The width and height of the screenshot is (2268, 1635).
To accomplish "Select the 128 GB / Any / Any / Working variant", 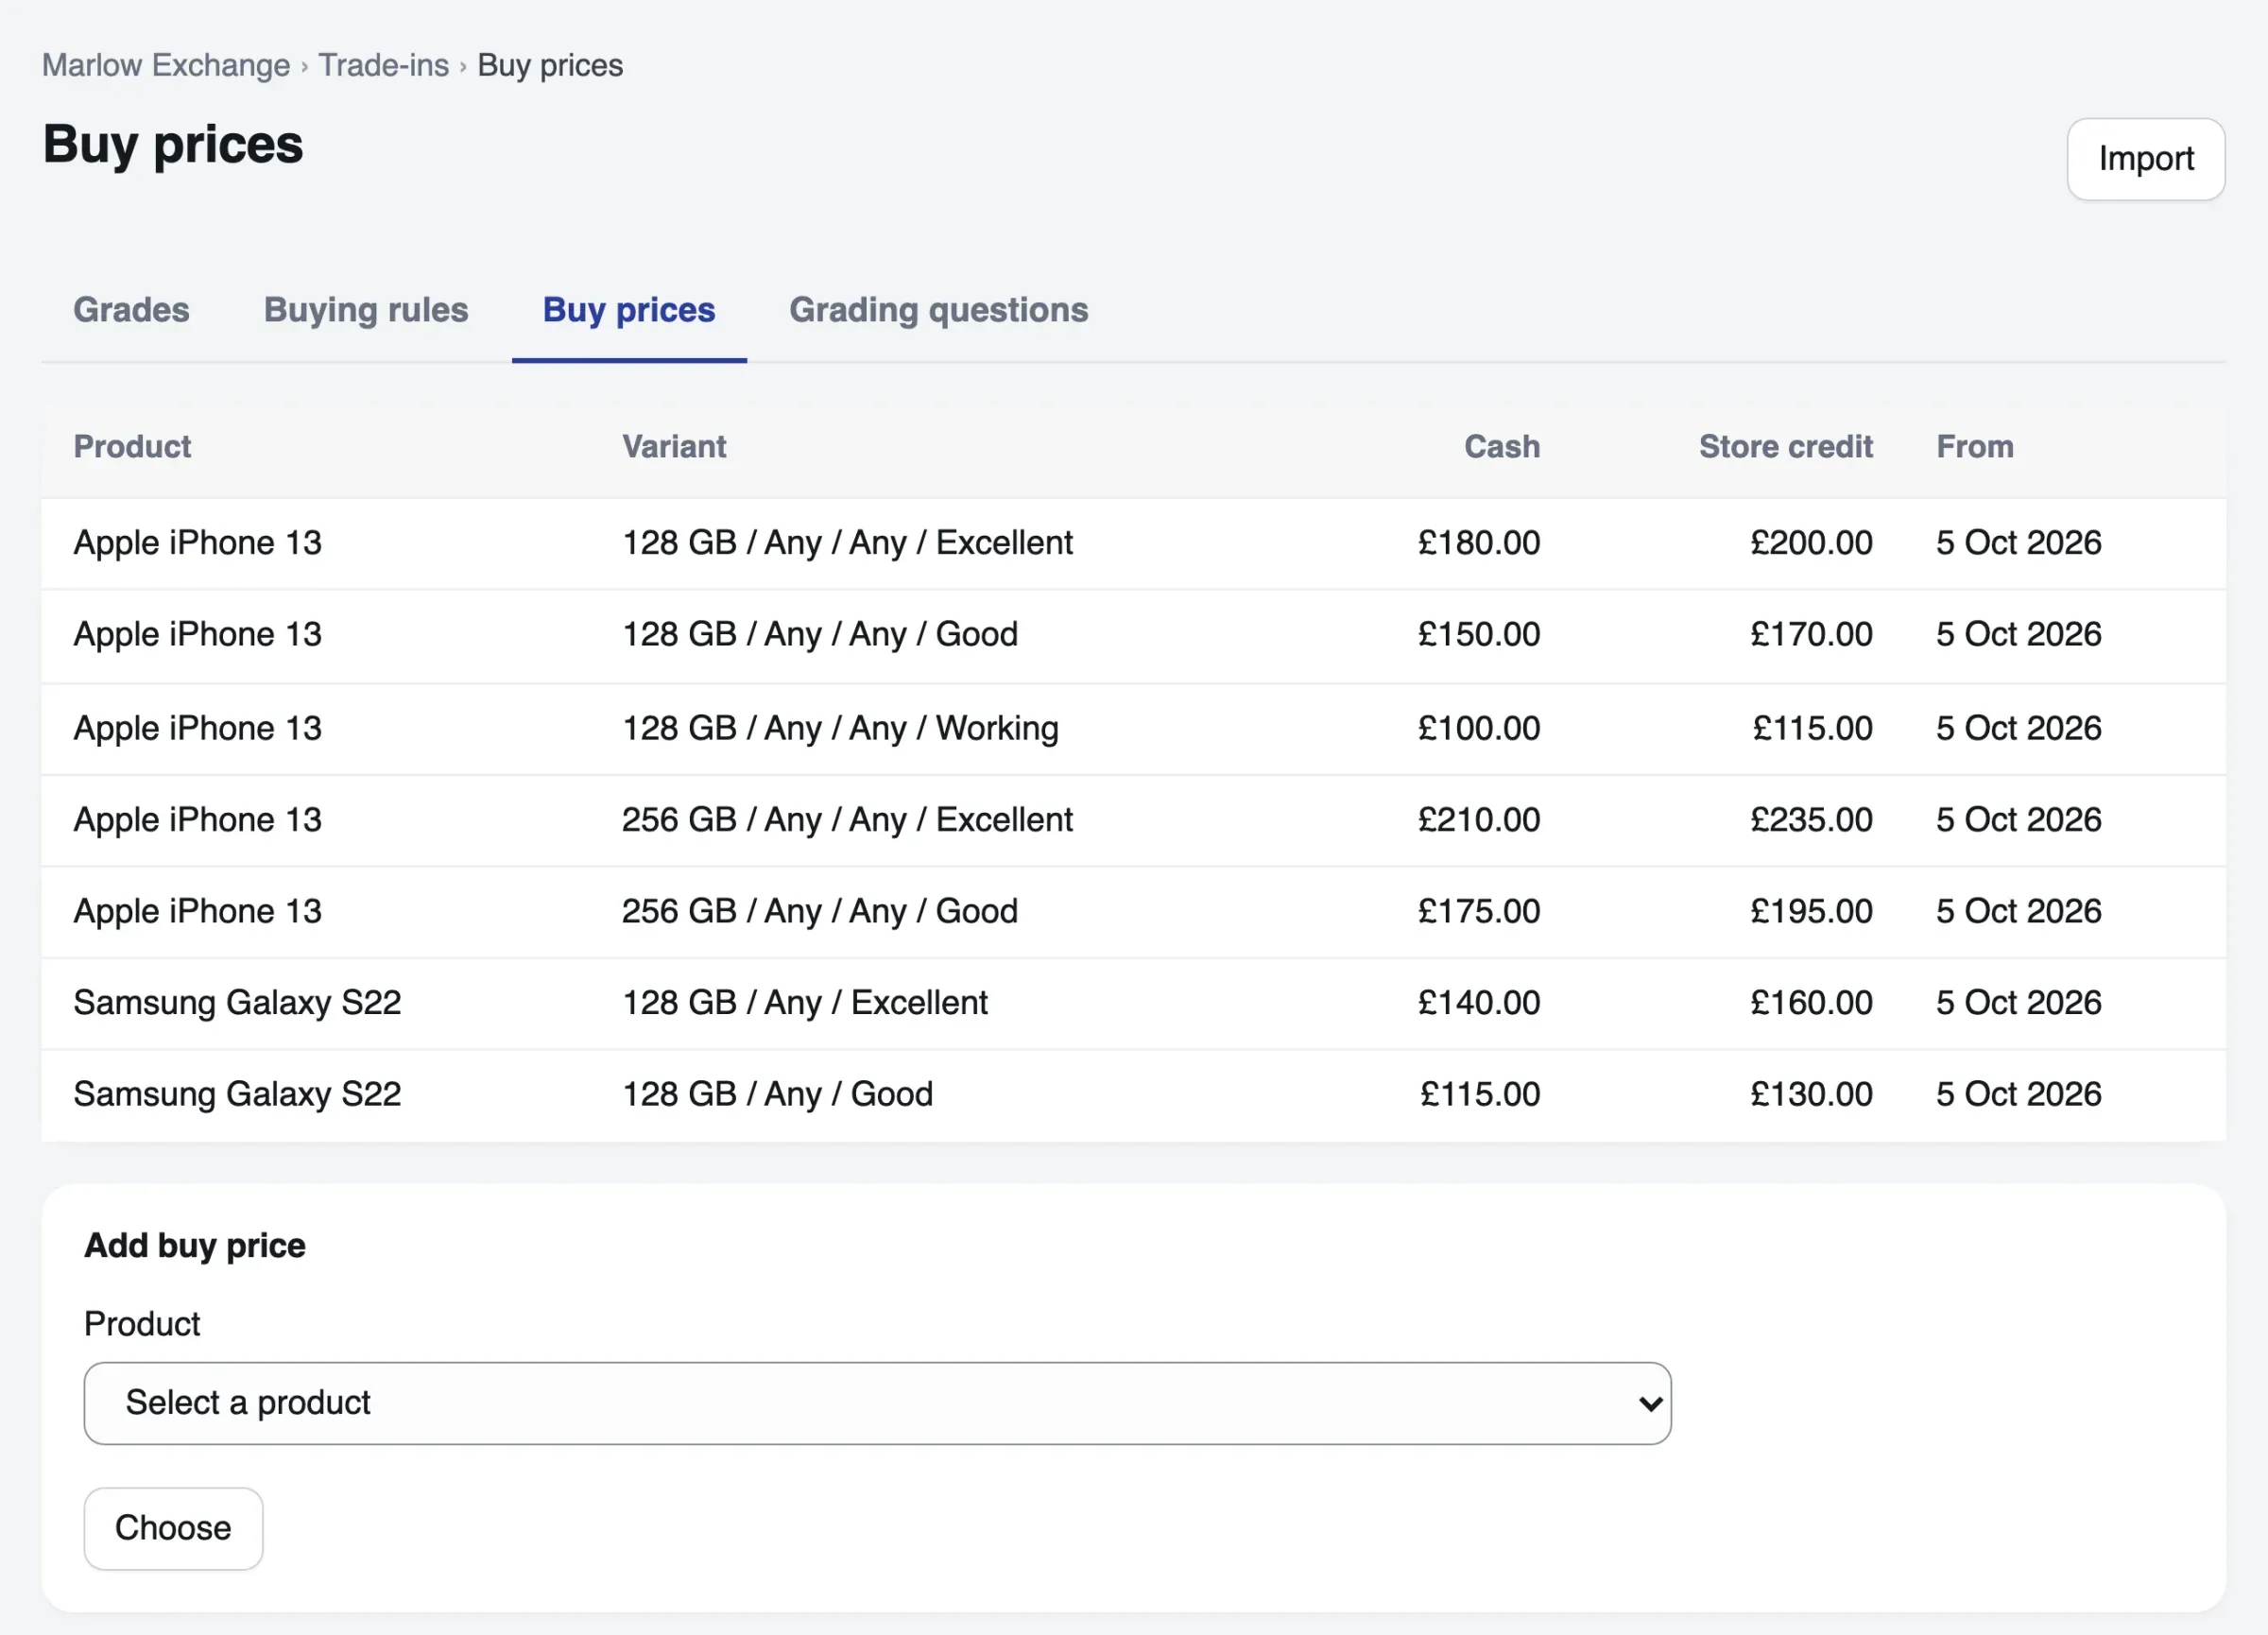I will pyautogui.click(x=840, y=728).
